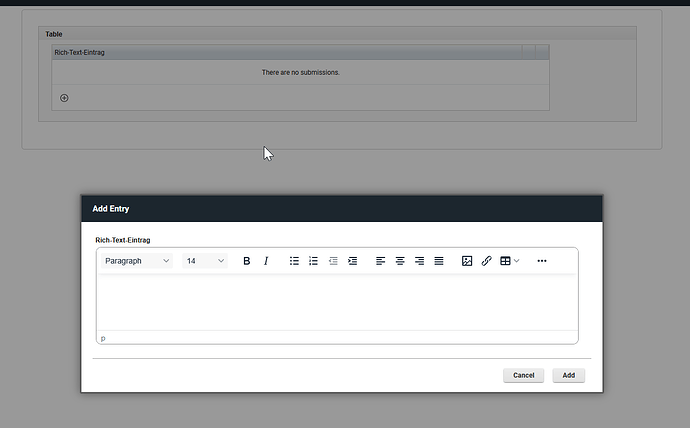Insert a bulleted list
690x428 pixels.
coord(294,261)
